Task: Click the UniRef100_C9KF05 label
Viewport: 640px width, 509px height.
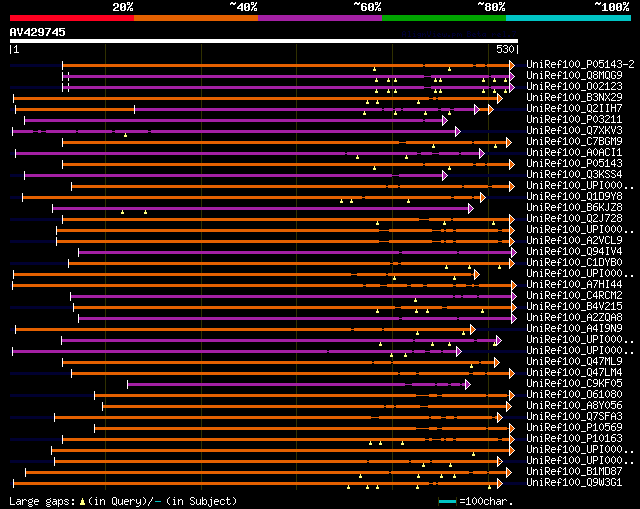Action: [574, 384]
